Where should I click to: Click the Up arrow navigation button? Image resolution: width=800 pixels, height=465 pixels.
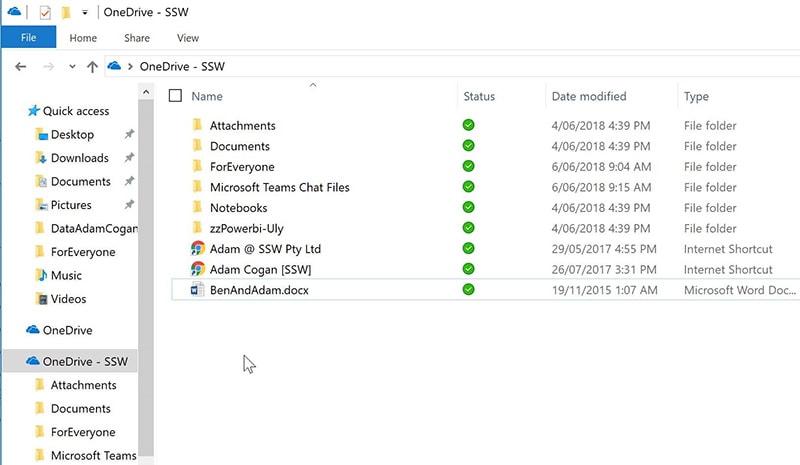tap(93, 67)
